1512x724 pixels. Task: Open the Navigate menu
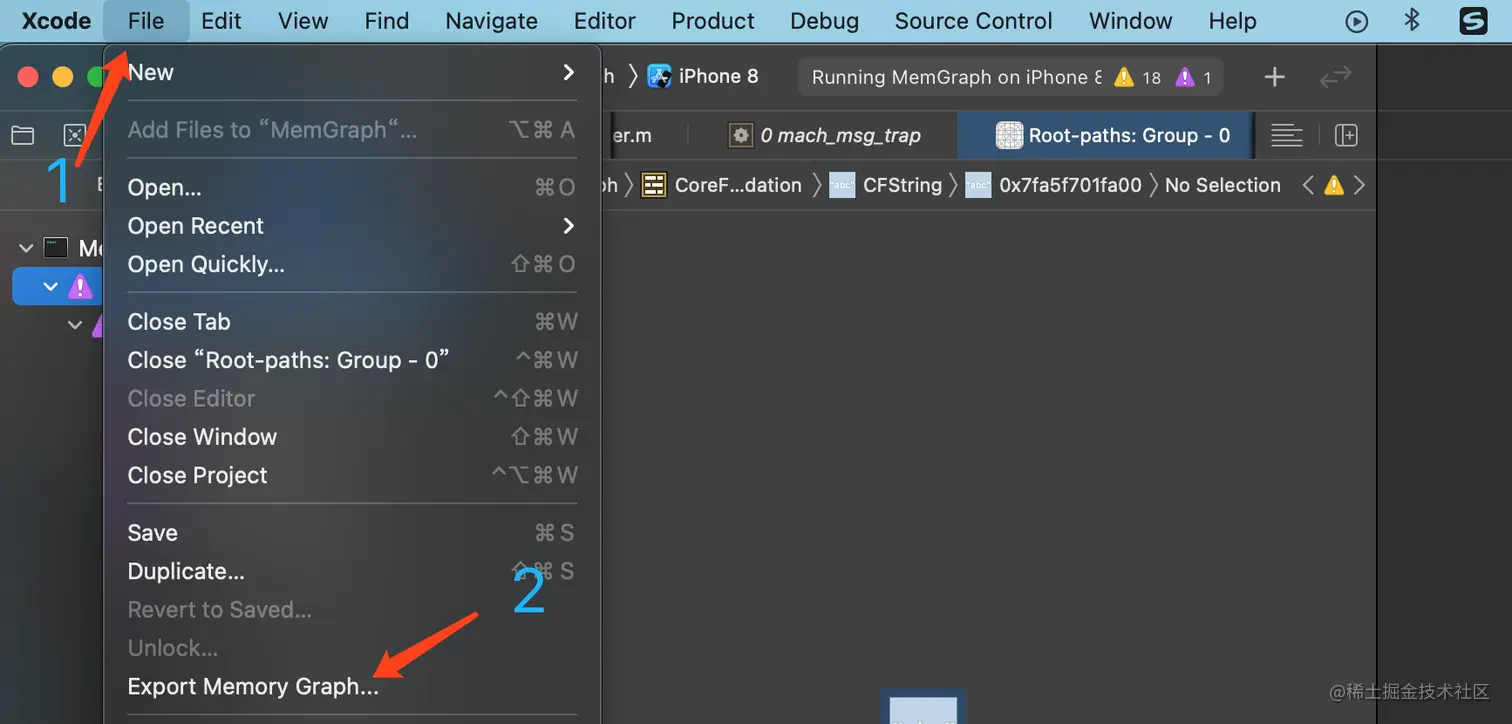(x=491, y=21)
